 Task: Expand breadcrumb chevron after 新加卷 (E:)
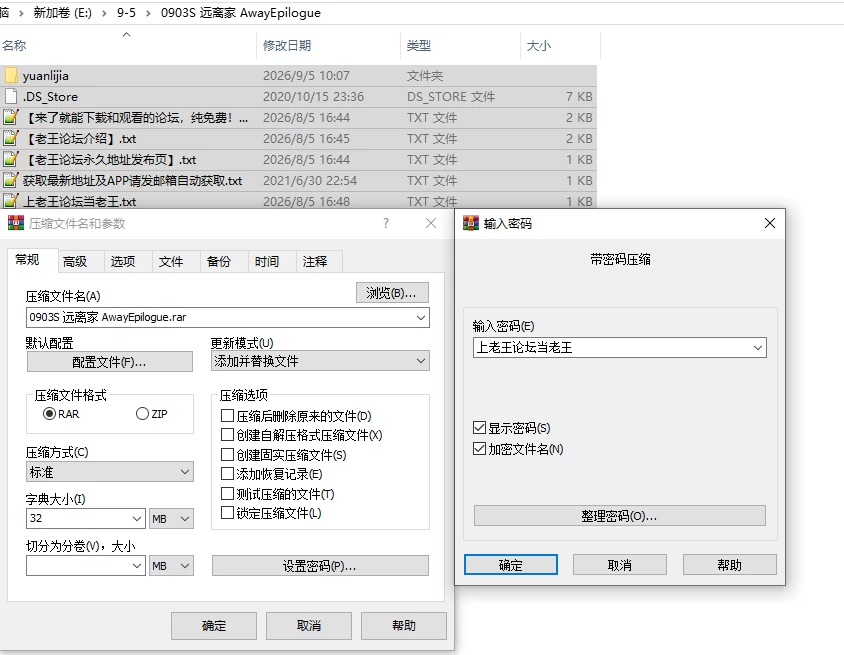click(x=104, y=13)
